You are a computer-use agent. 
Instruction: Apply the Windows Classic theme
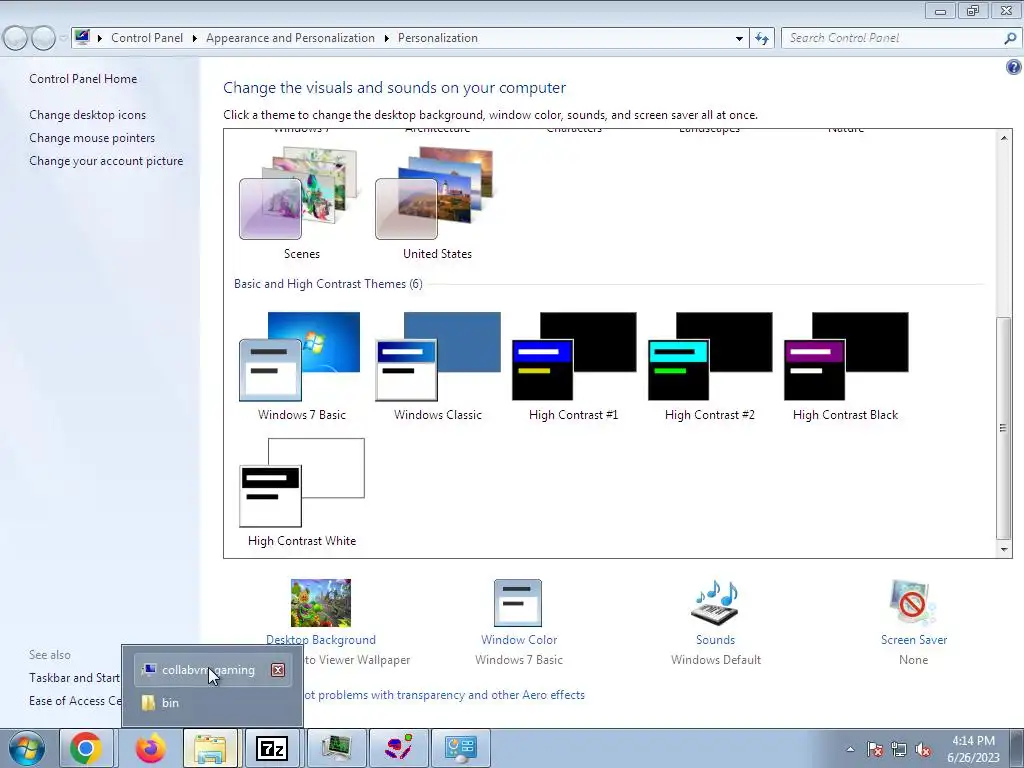click(438, 366)
